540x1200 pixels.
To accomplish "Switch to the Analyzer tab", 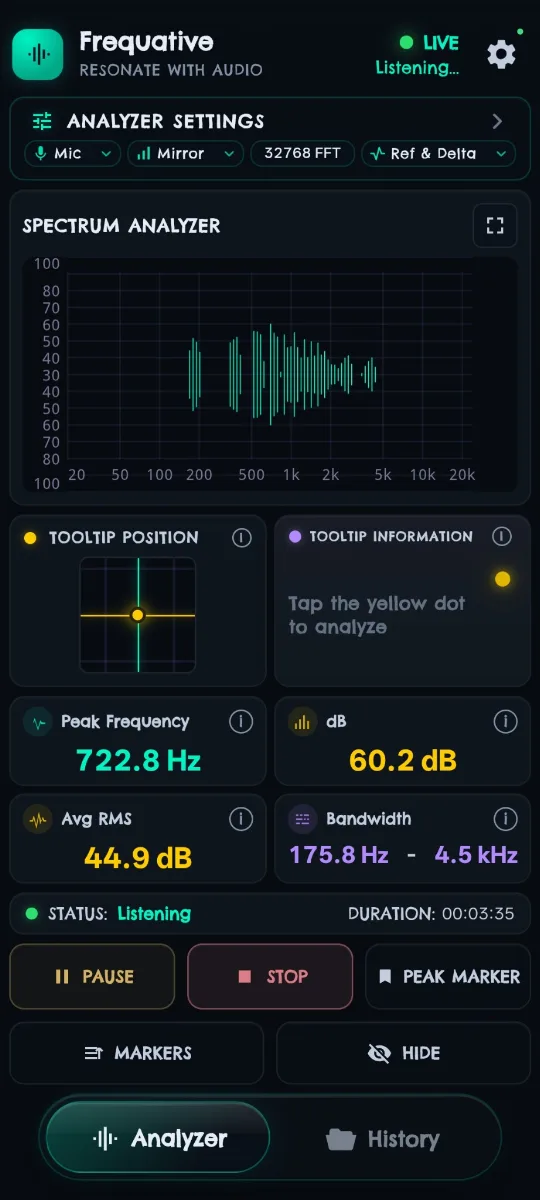I will [x=158, y=1138].
